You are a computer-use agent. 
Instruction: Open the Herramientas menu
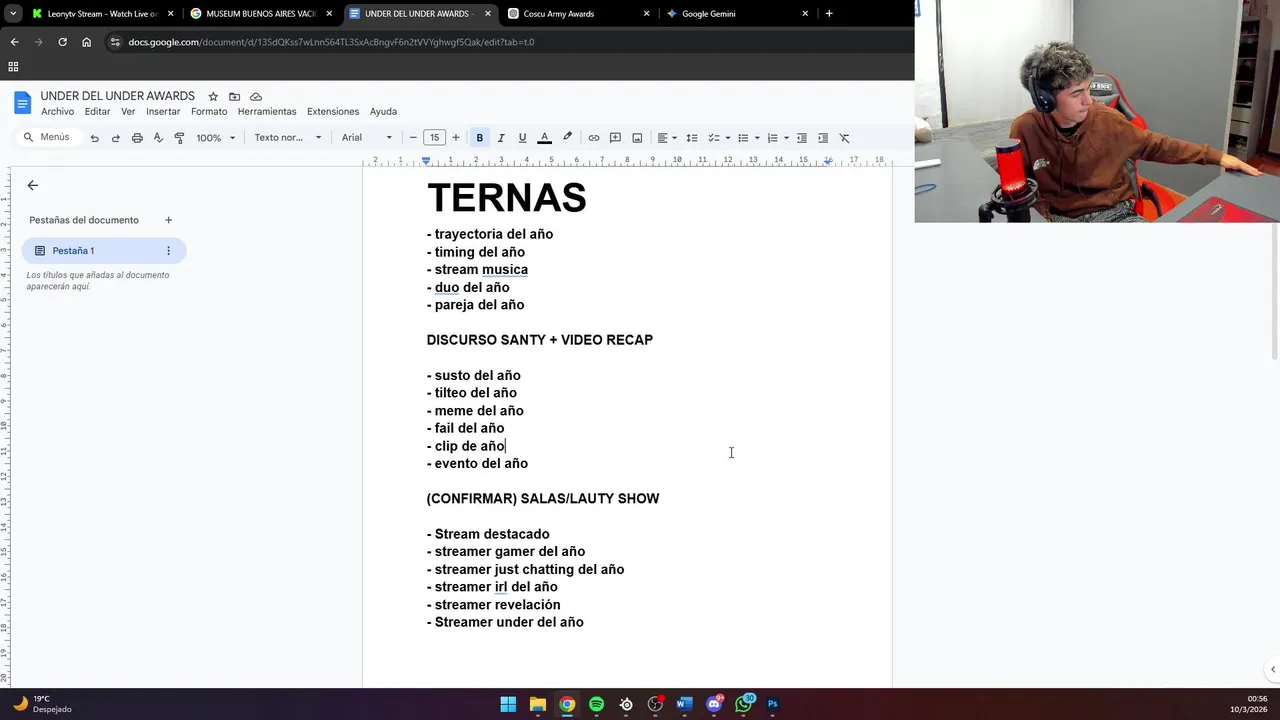[267, 111]
